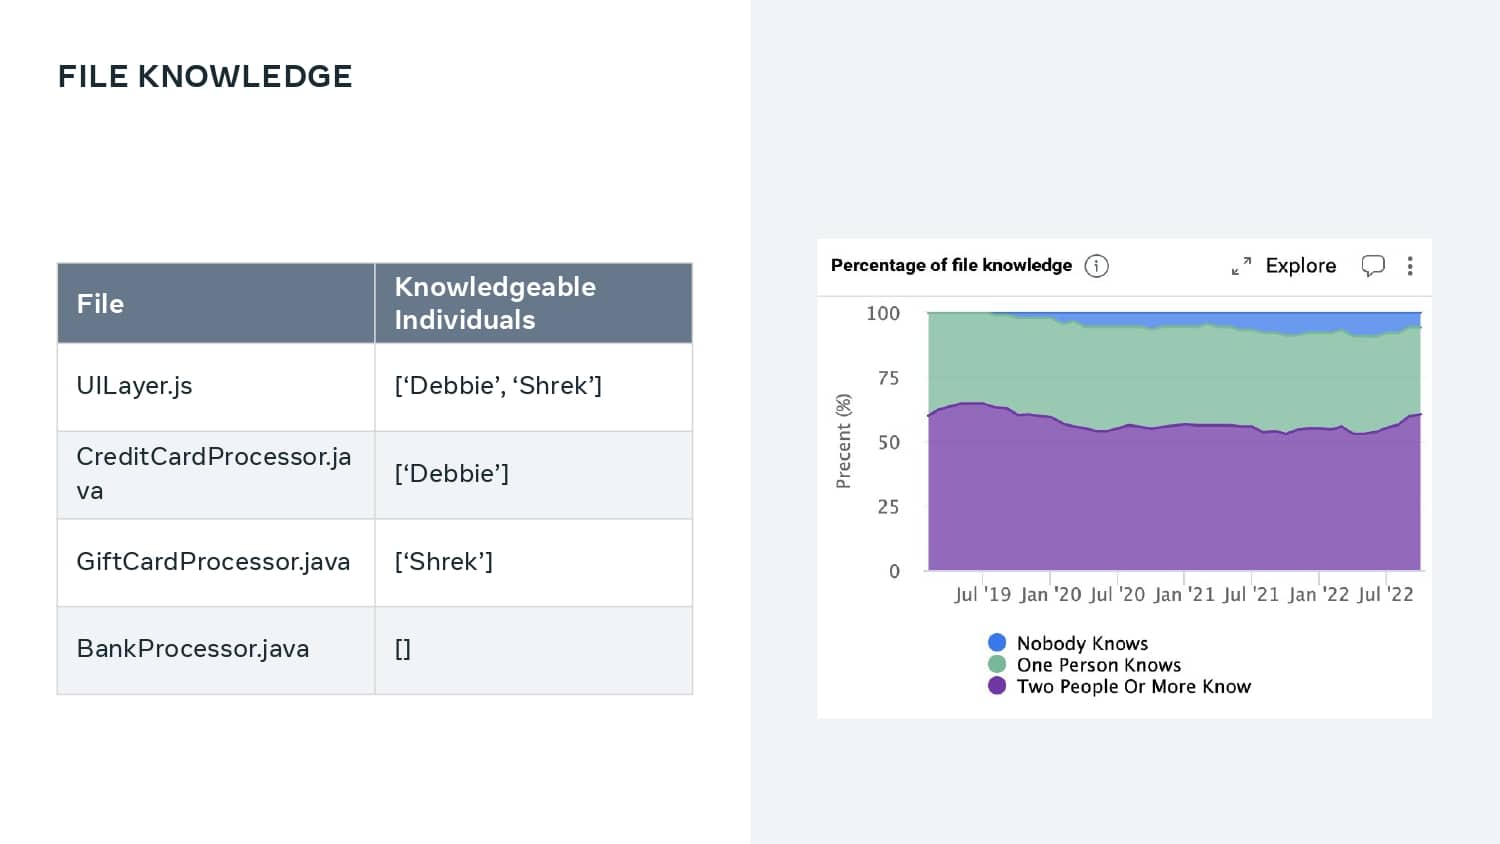The image size is (1500, 844).
Task: Click the blue Nobody Knows color dot
Action: pos(997,642)
